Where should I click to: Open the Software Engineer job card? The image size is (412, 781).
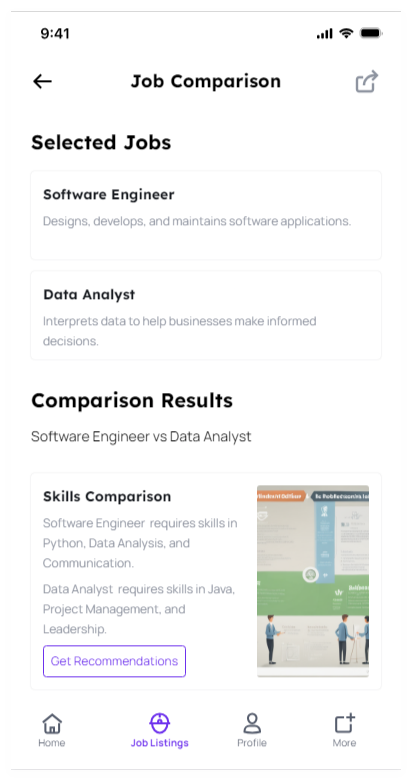[x=206, y=215]
